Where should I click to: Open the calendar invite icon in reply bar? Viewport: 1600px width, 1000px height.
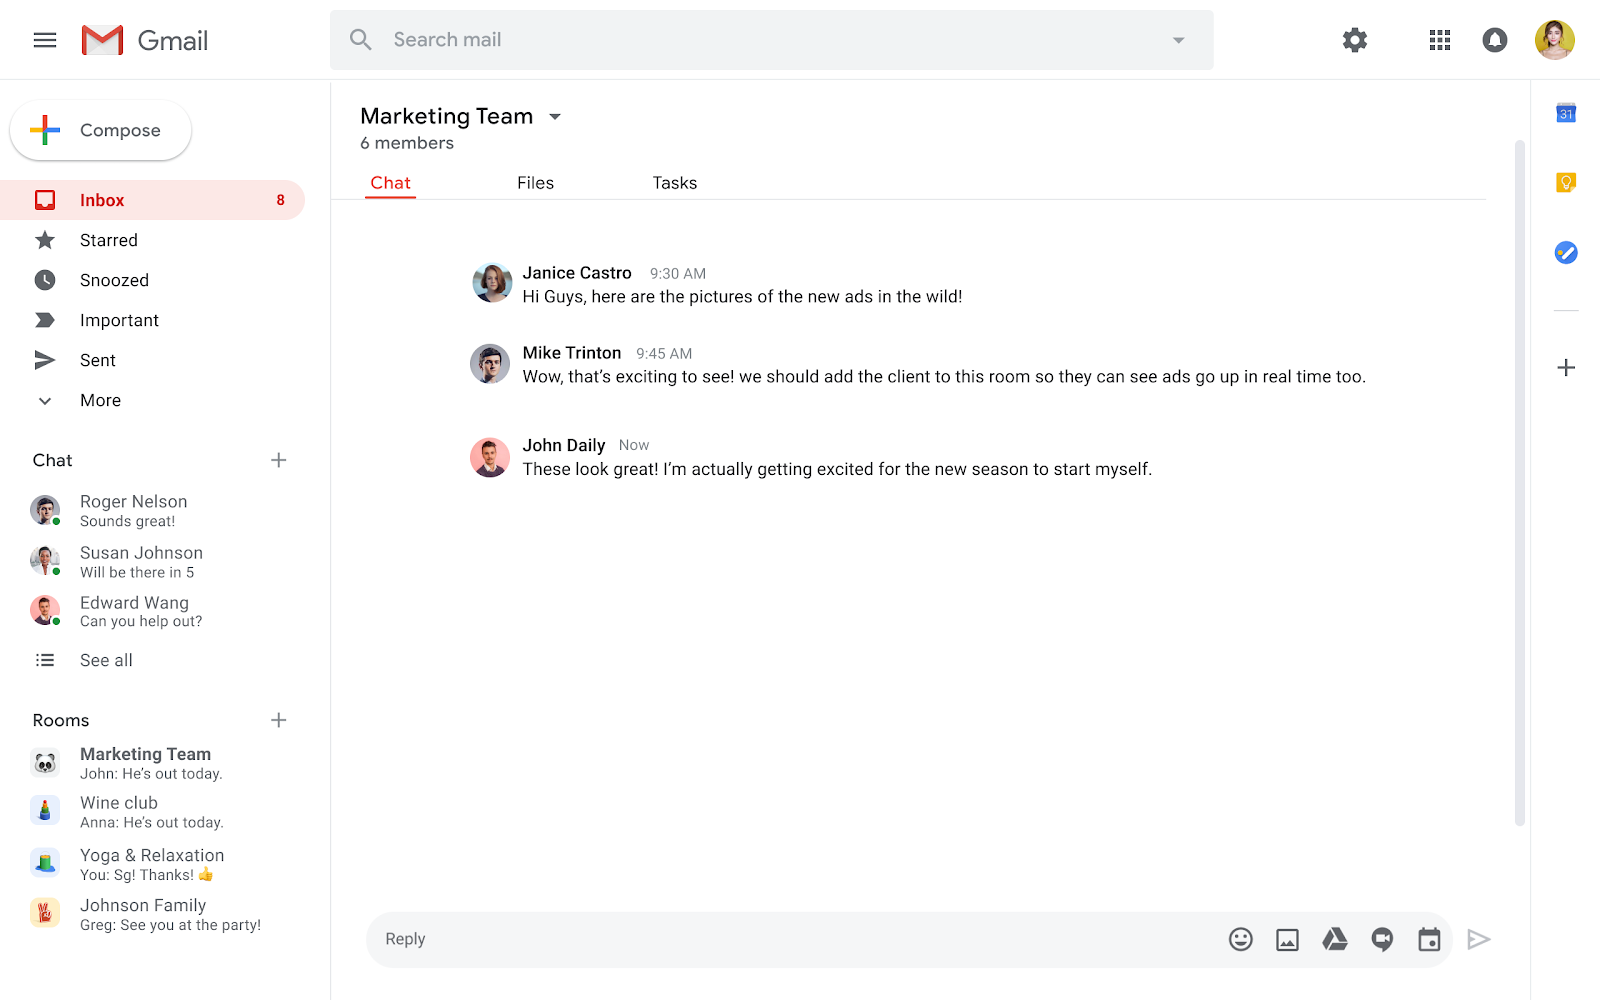point(1429,939)
